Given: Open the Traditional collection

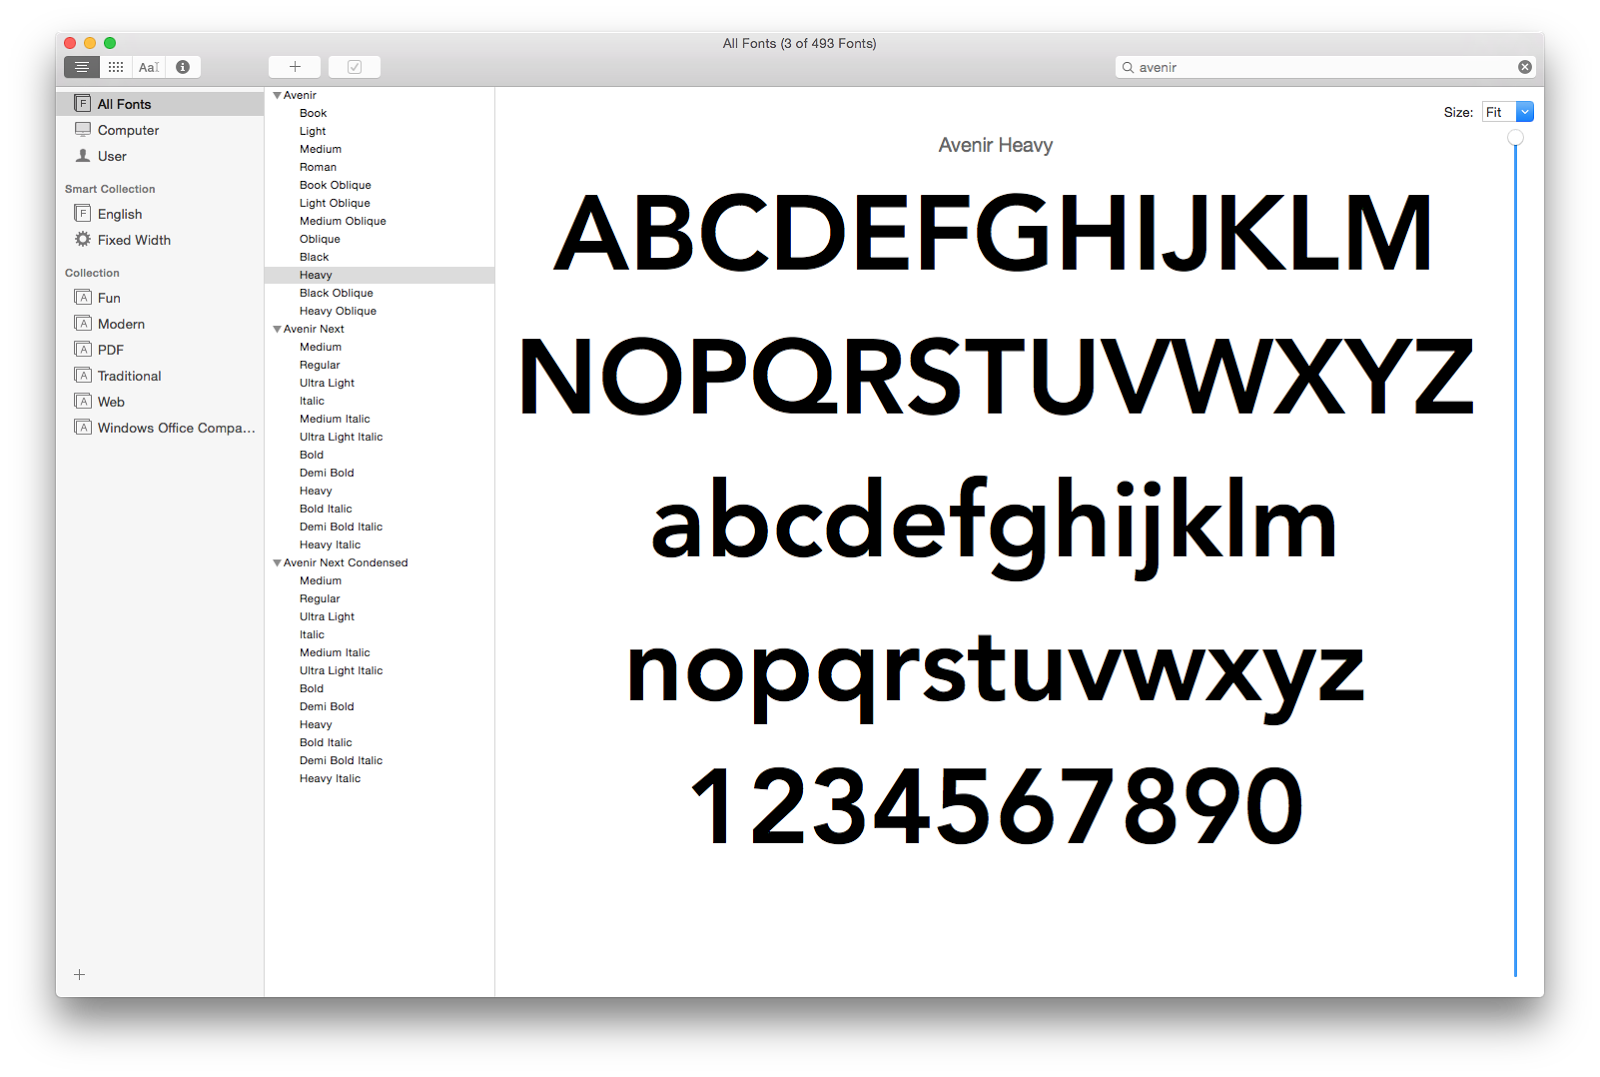Looking at the screenshot, I should [x=160, y=376].
